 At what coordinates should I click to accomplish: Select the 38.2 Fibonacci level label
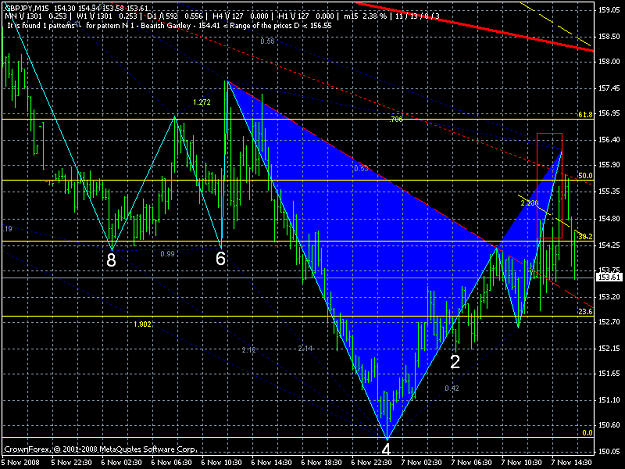(x=585, y=237)
